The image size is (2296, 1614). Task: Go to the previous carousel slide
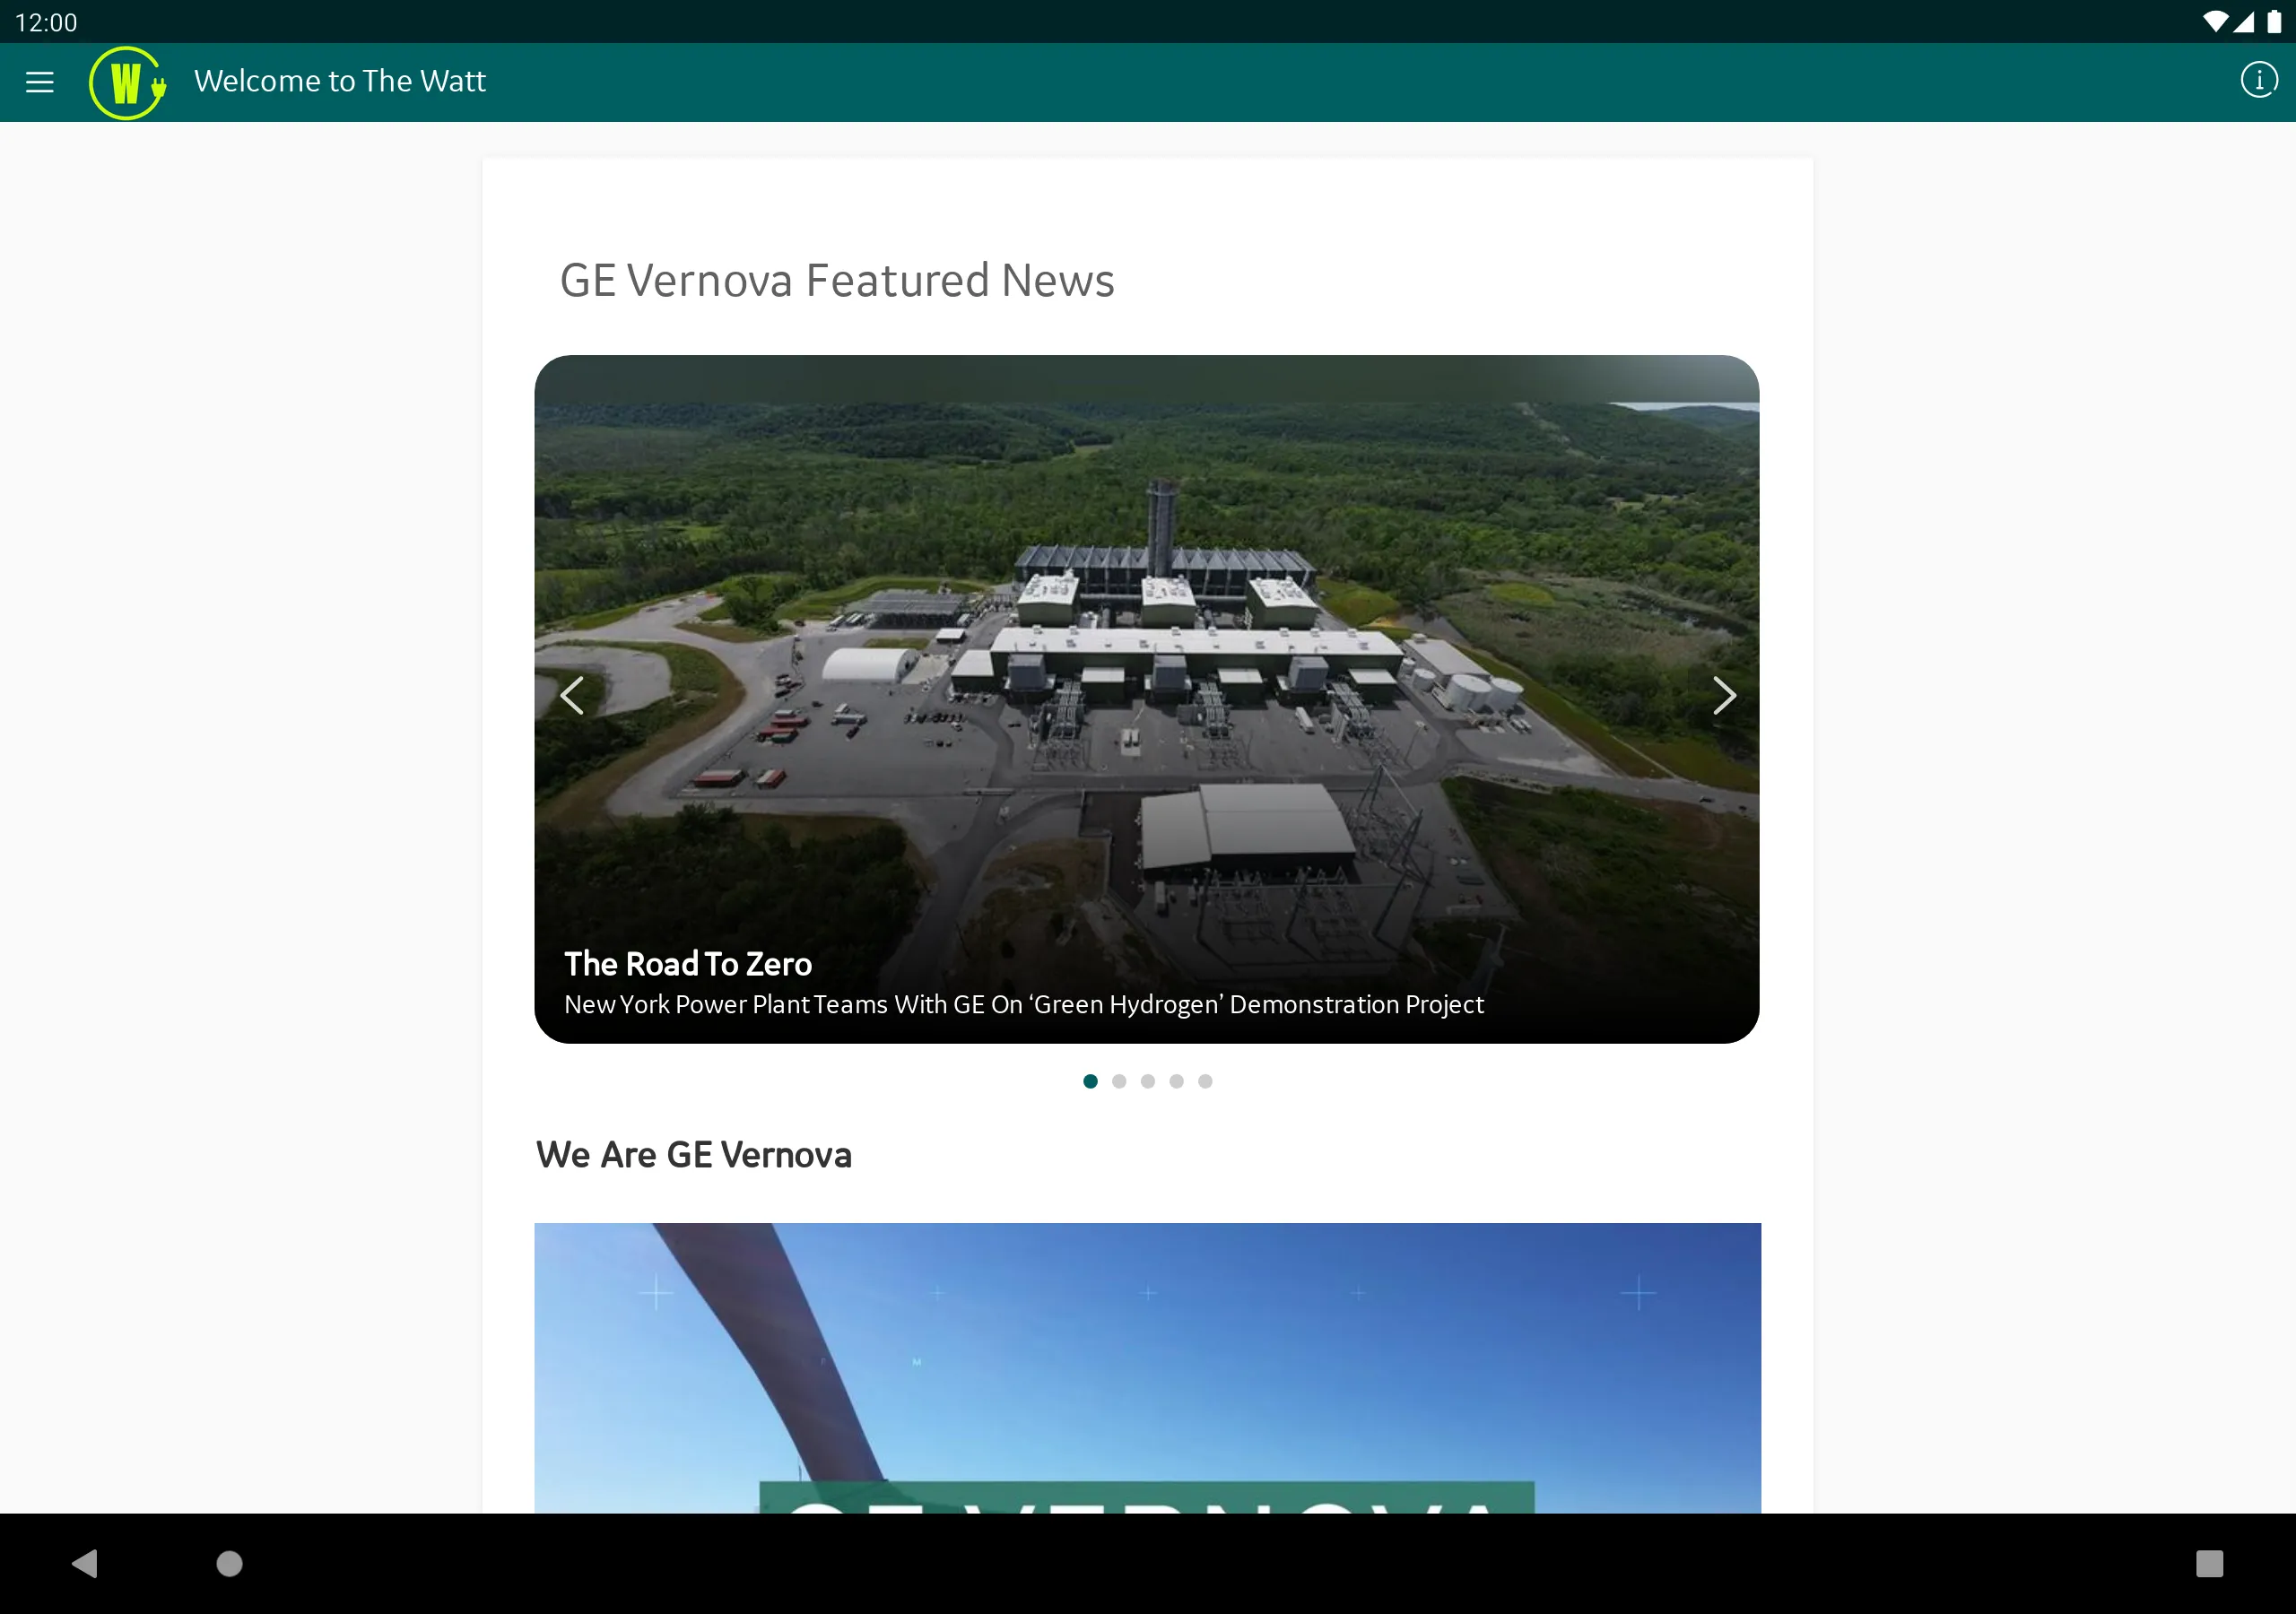(x=572, y=696)
